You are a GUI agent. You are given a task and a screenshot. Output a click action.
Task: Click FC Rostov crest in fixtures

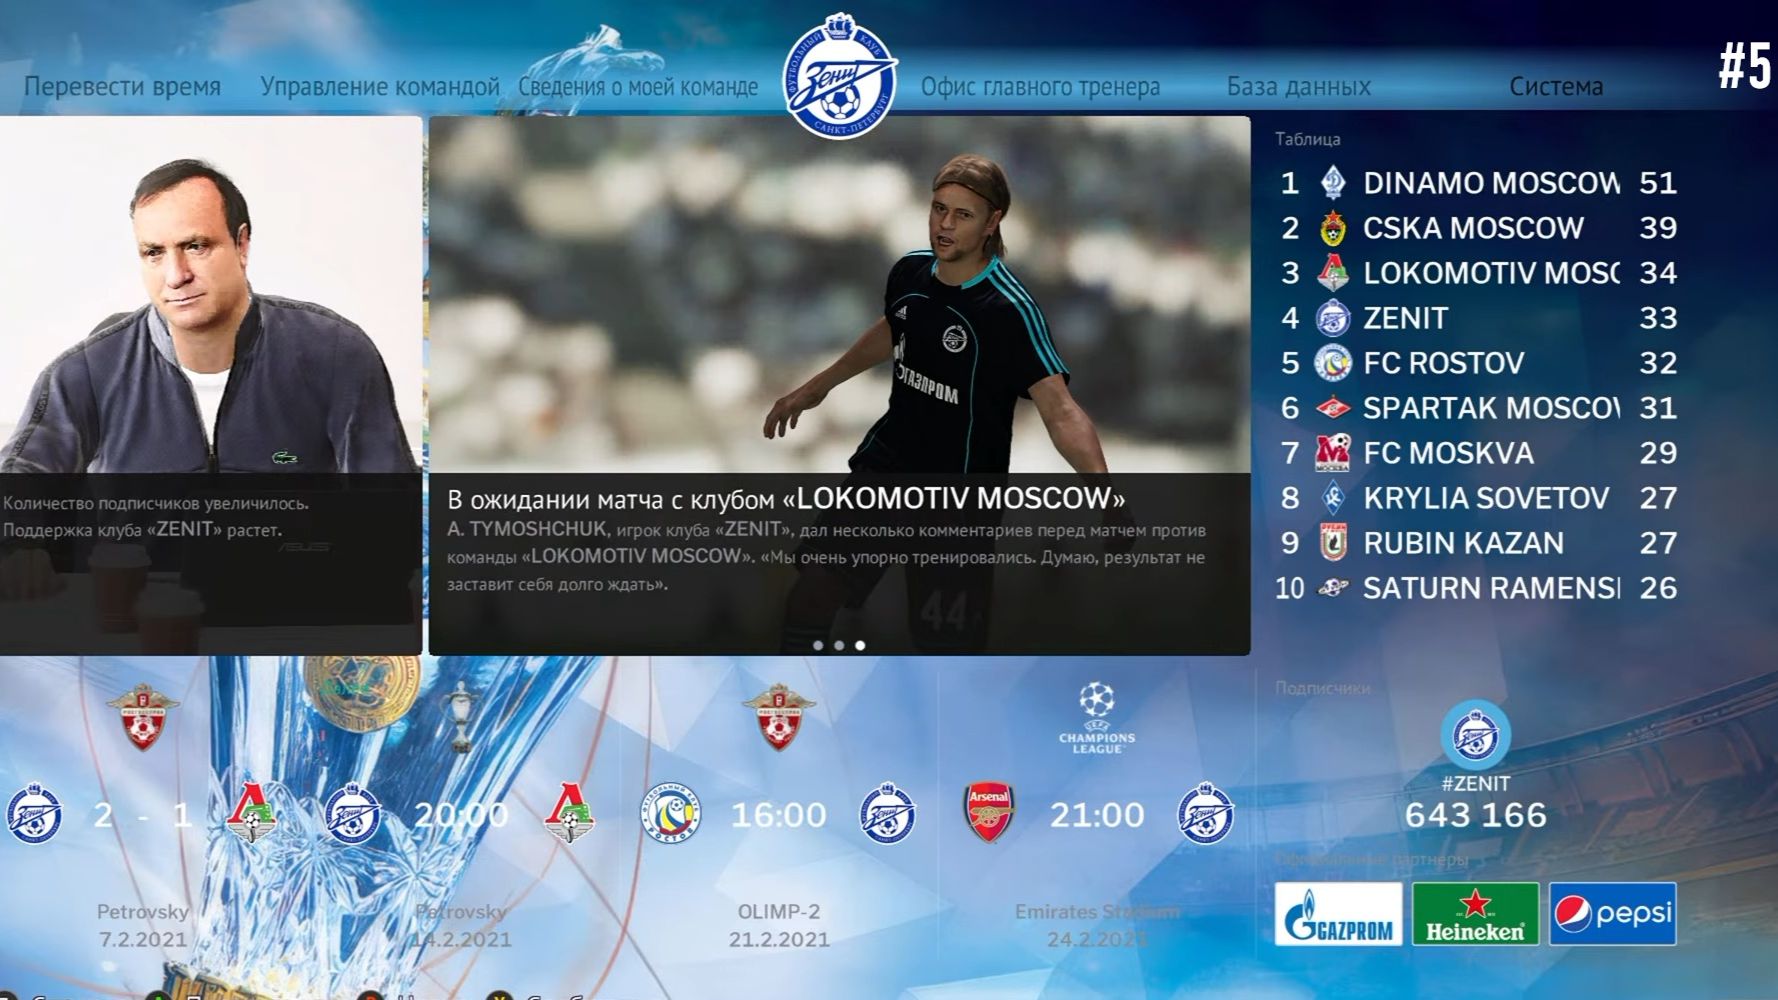(x=671, y=813)
